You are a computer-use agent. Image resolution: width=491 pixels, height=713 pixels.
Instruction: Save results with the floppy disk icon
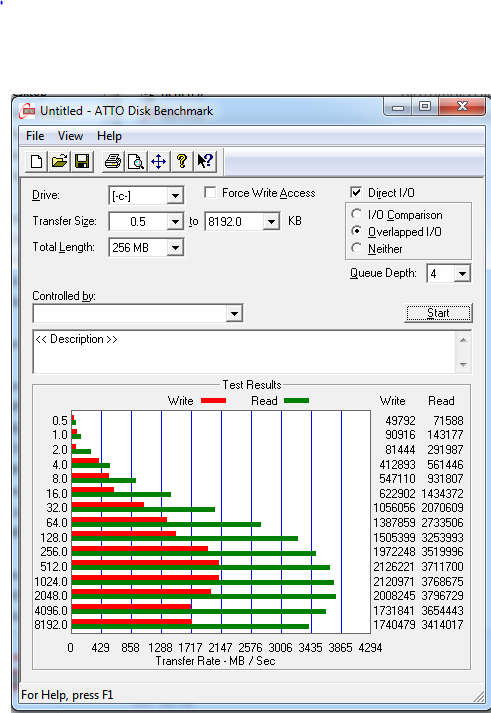click(x=82, y=161)
